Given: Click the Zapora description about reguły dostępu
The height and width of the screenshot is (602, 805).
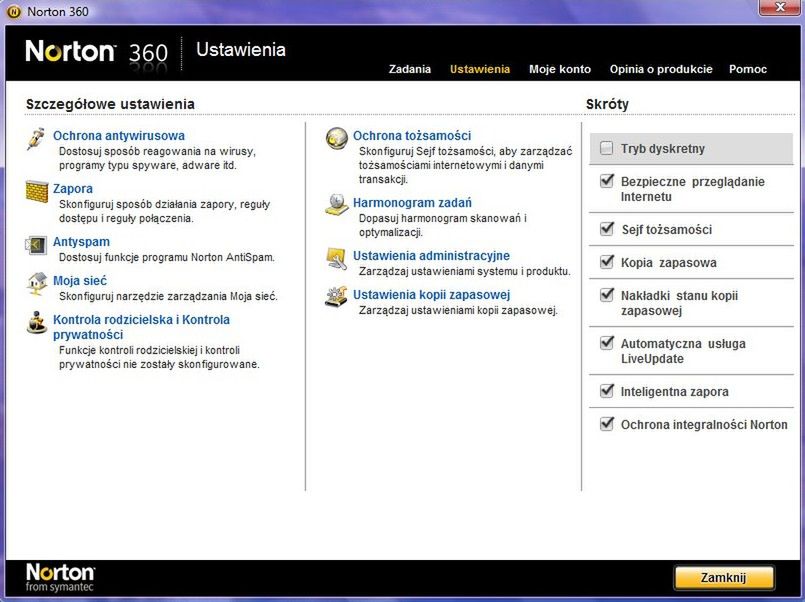Looking at the screenshot, I should click(x=164, y=211).
